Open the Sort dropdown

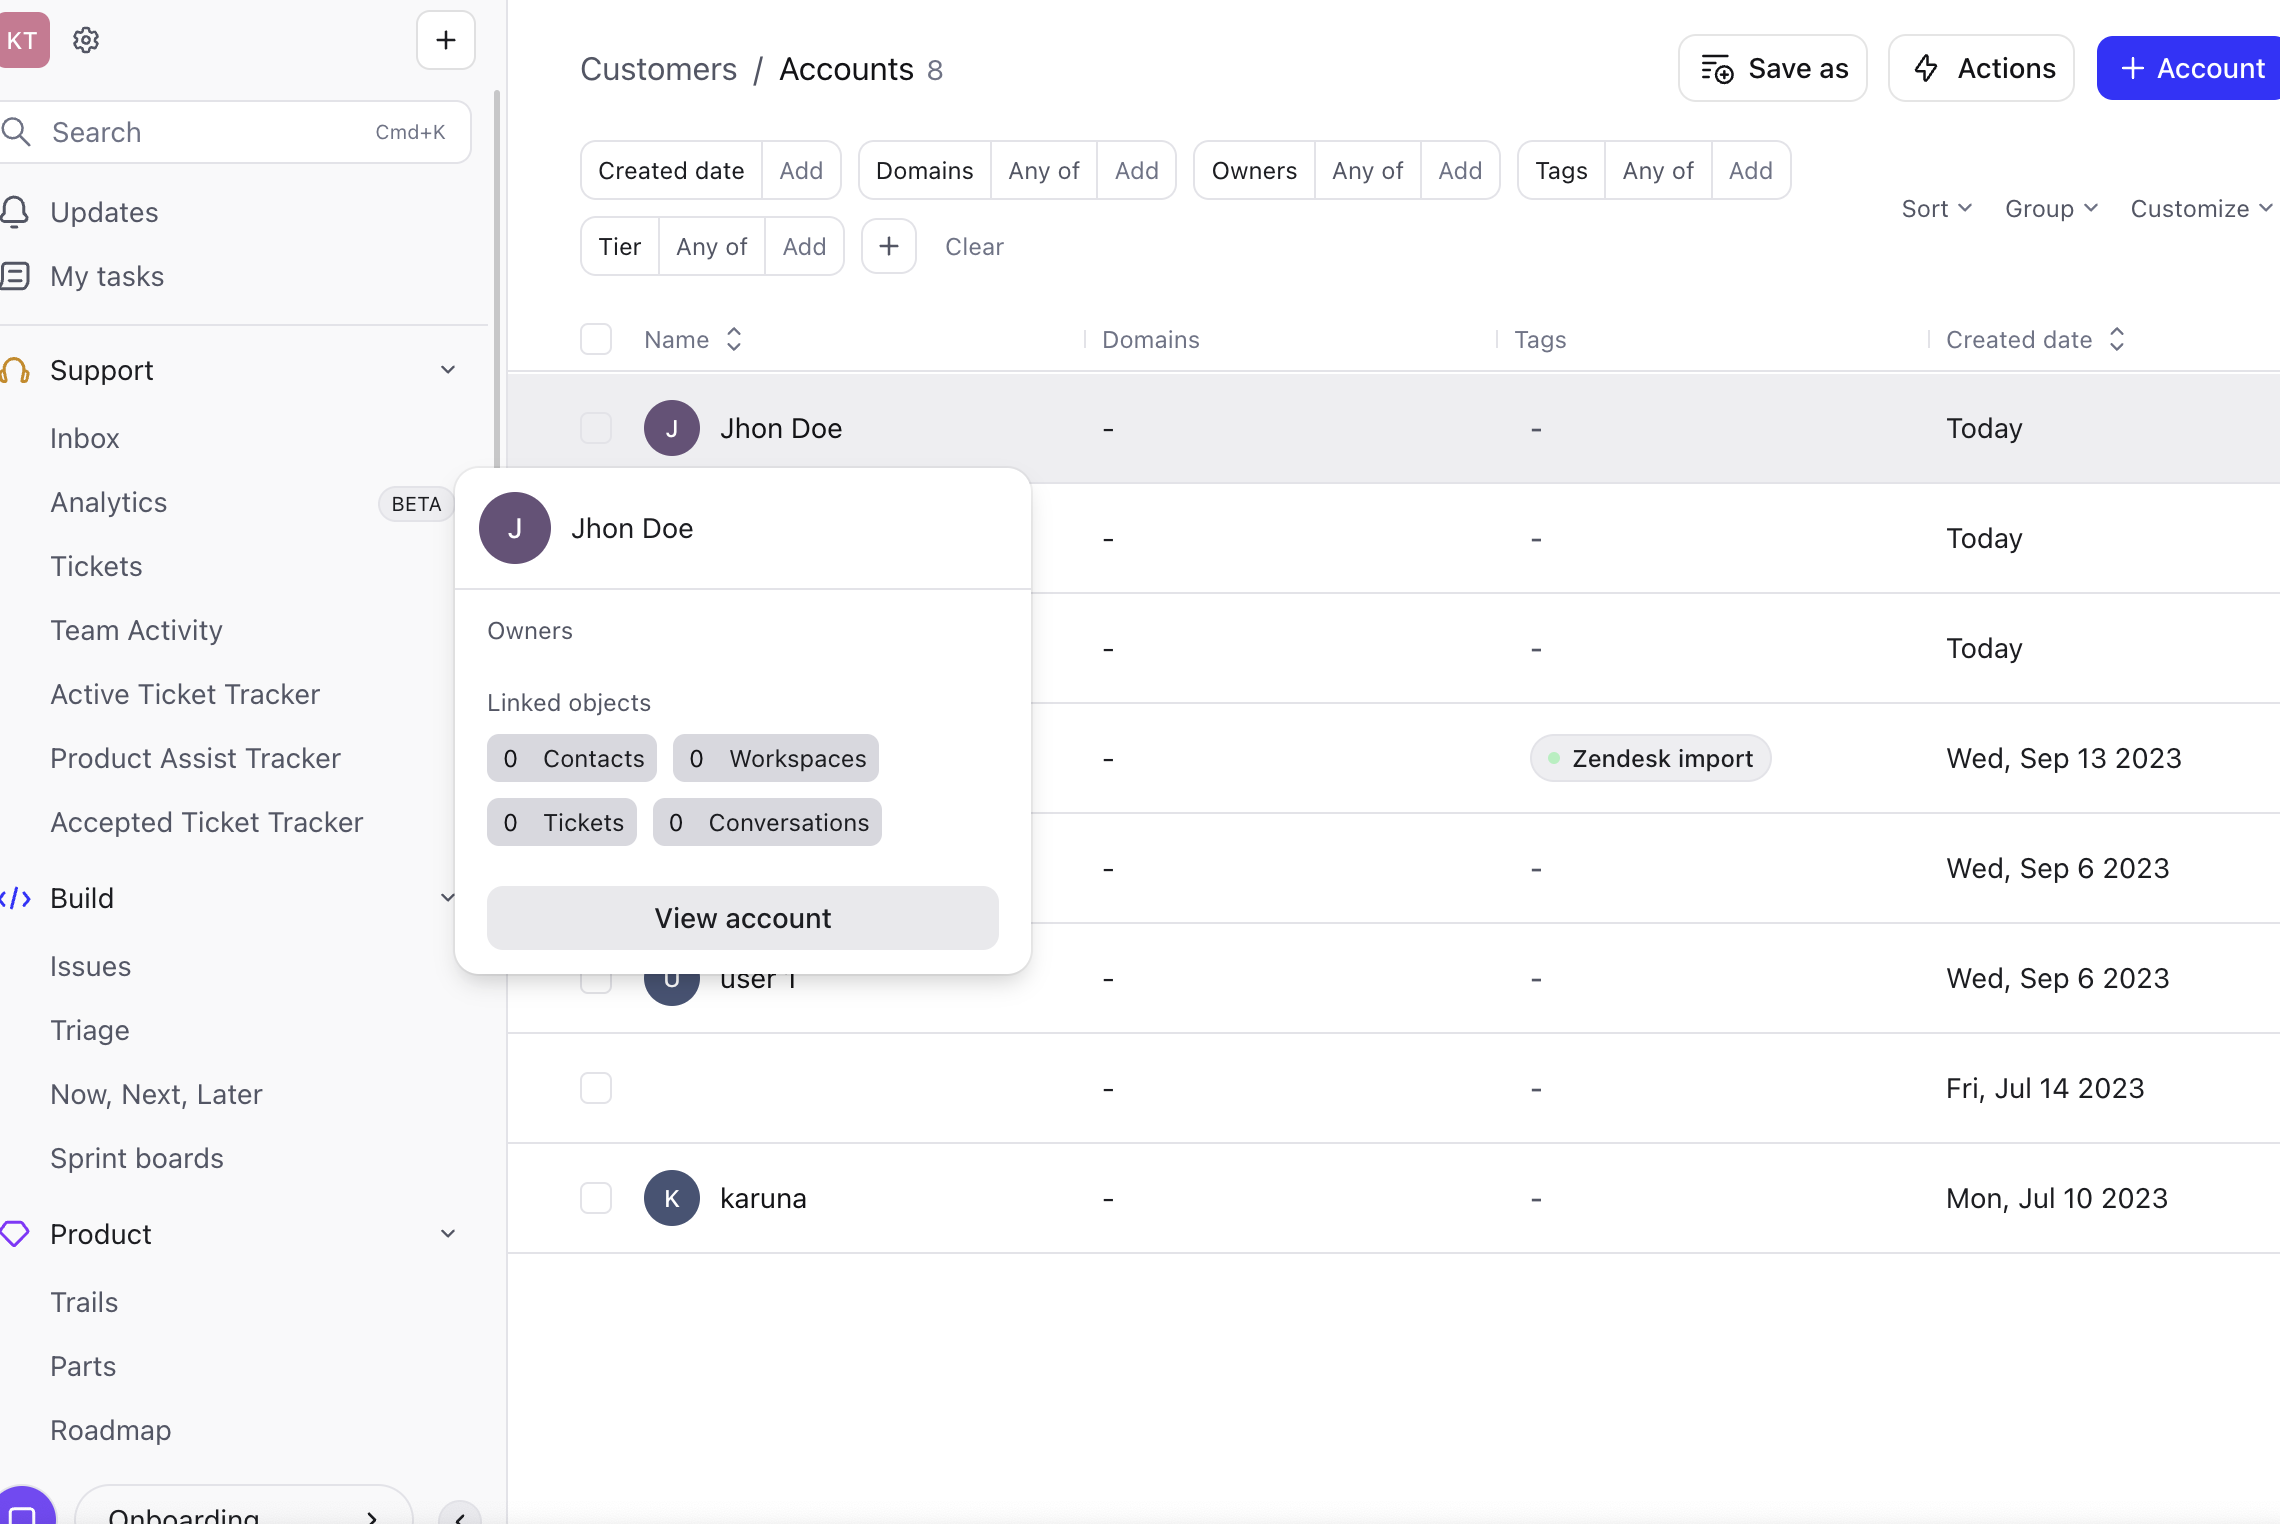[x=1934, y=208]
